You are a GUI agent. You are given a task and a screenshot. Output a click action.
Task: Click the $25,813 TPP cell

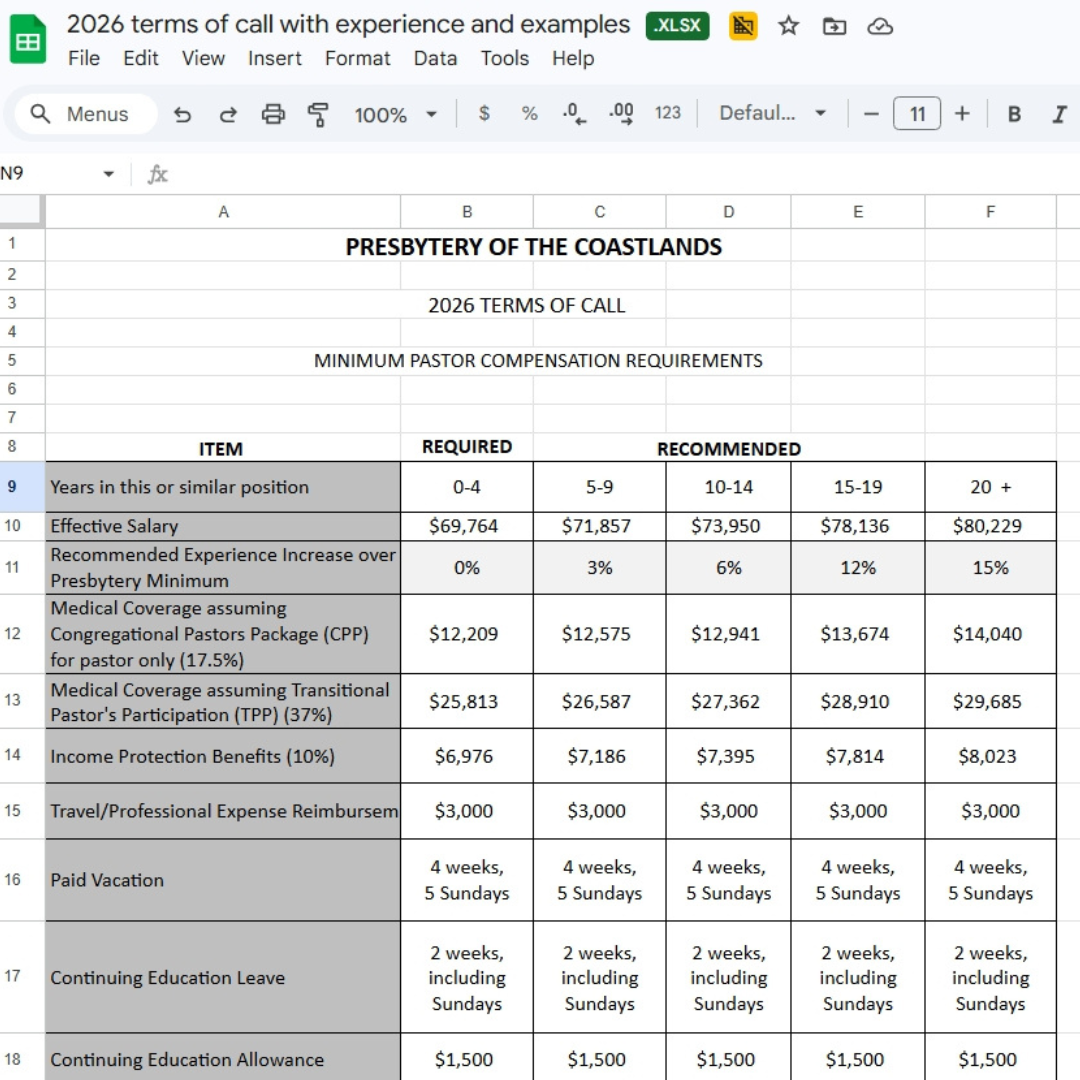pyautogui.click(x=467, y=701)
